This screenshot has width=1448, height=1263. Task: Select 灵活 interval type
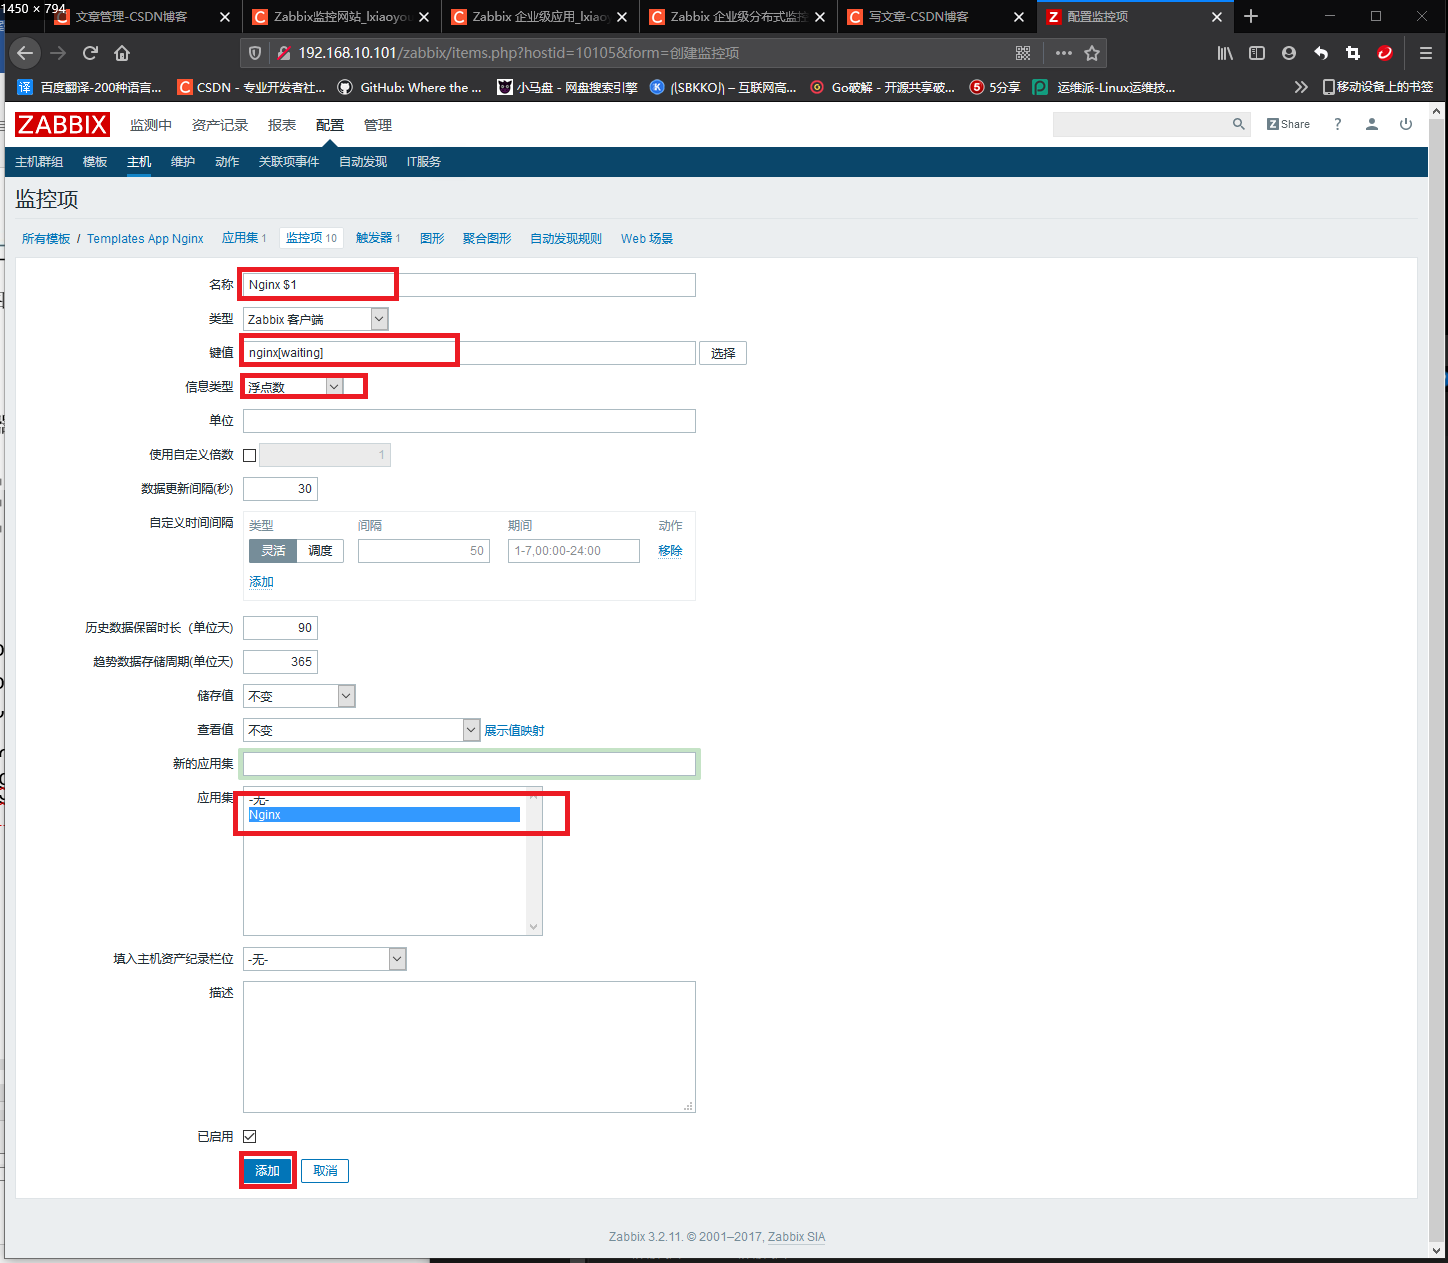(273, 551)
